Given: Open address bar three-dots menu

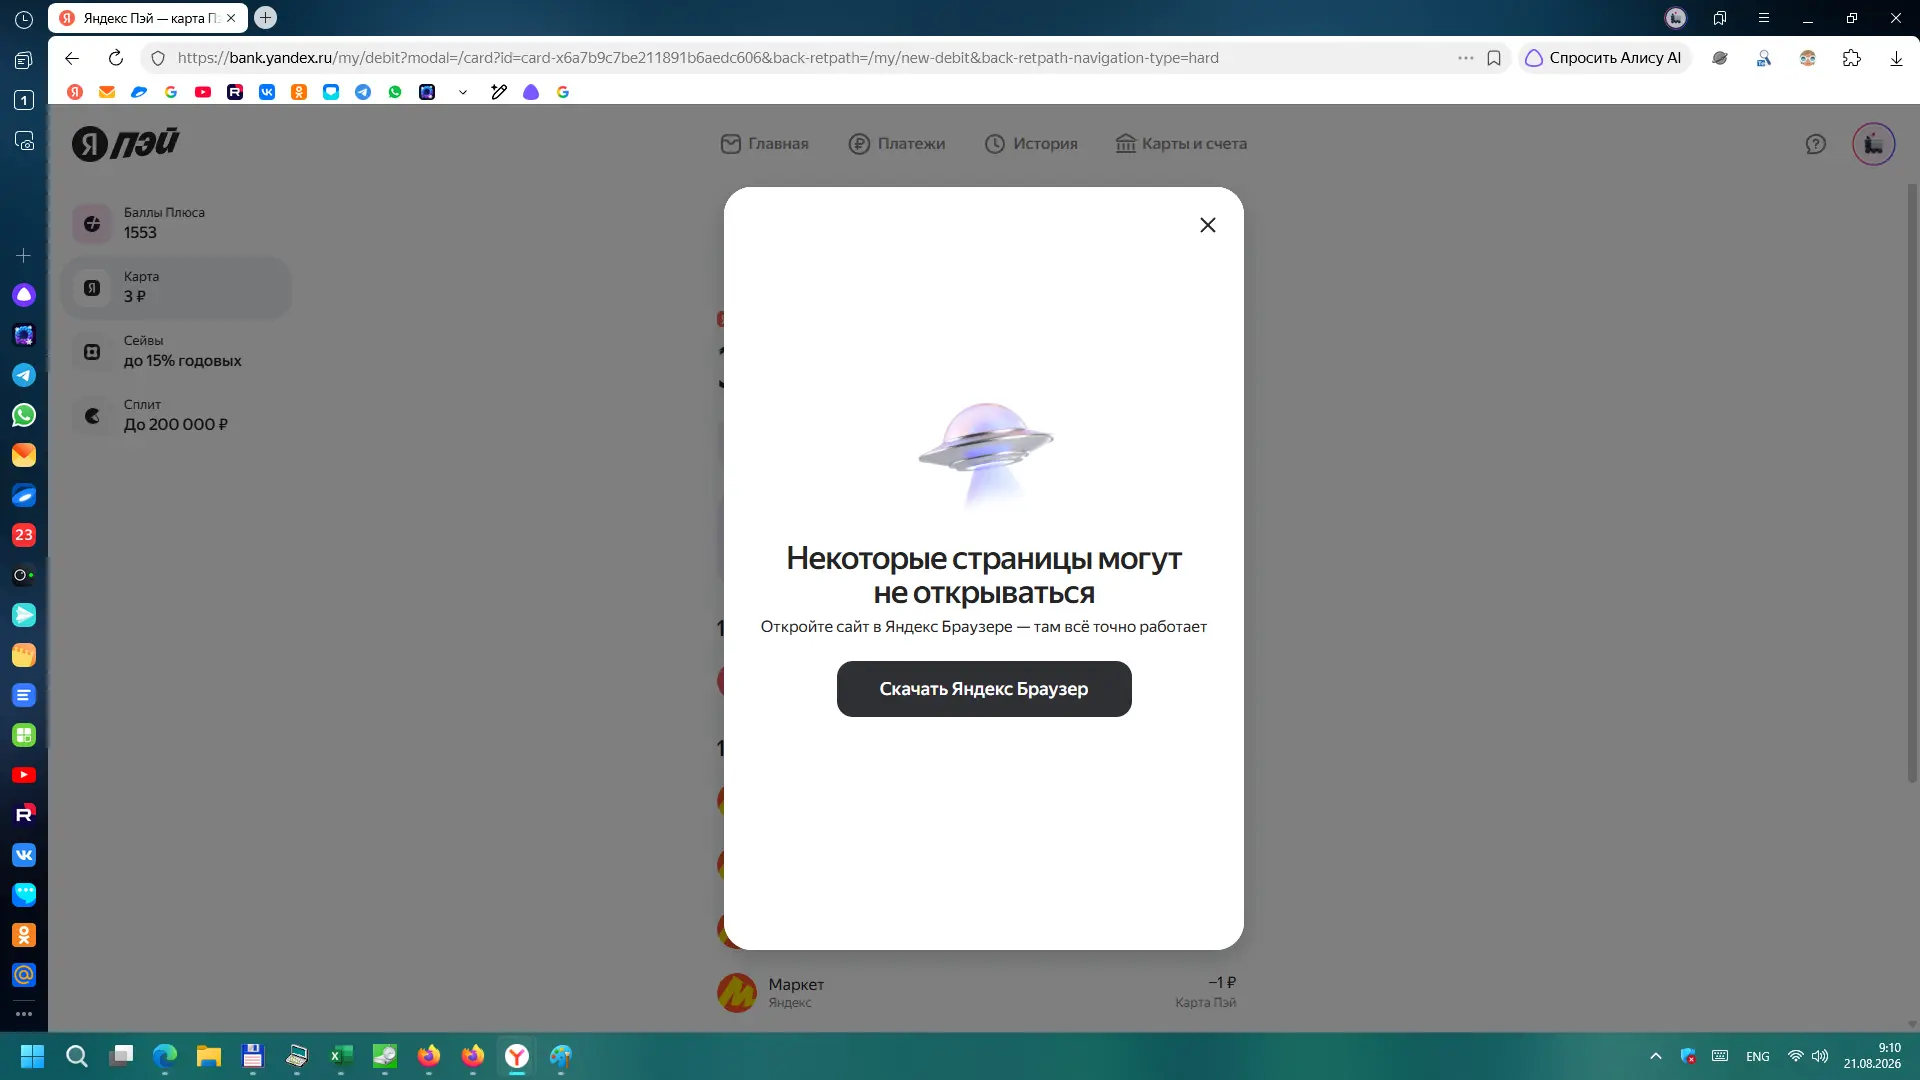Looking at the screenshot, I should [x=1466, y=58].
